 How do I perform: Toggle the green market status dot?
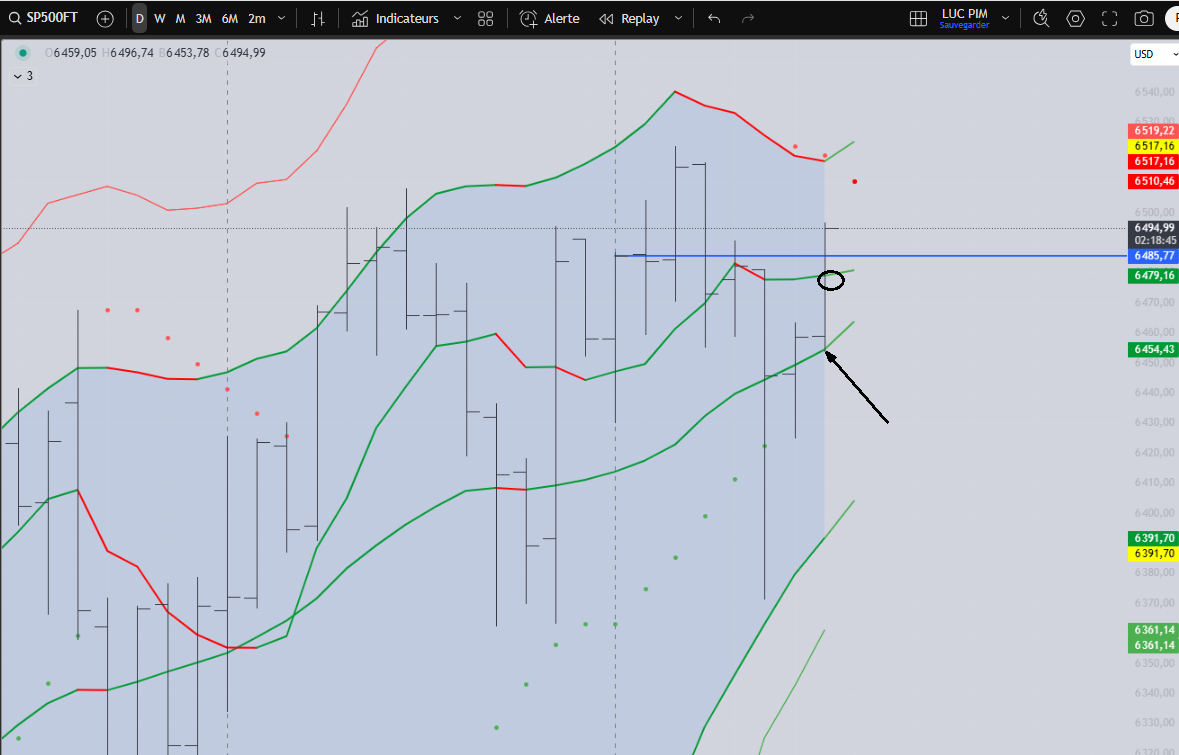(23, 53)
